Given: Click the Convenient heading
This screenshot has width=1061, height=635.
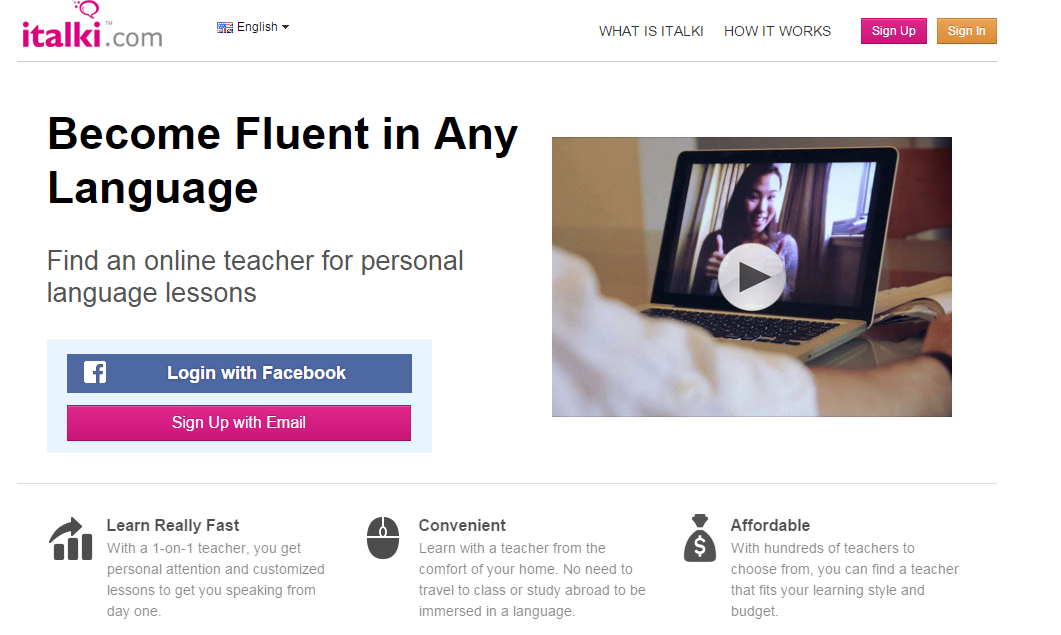Looking at the screenshot, I should 462,525.
